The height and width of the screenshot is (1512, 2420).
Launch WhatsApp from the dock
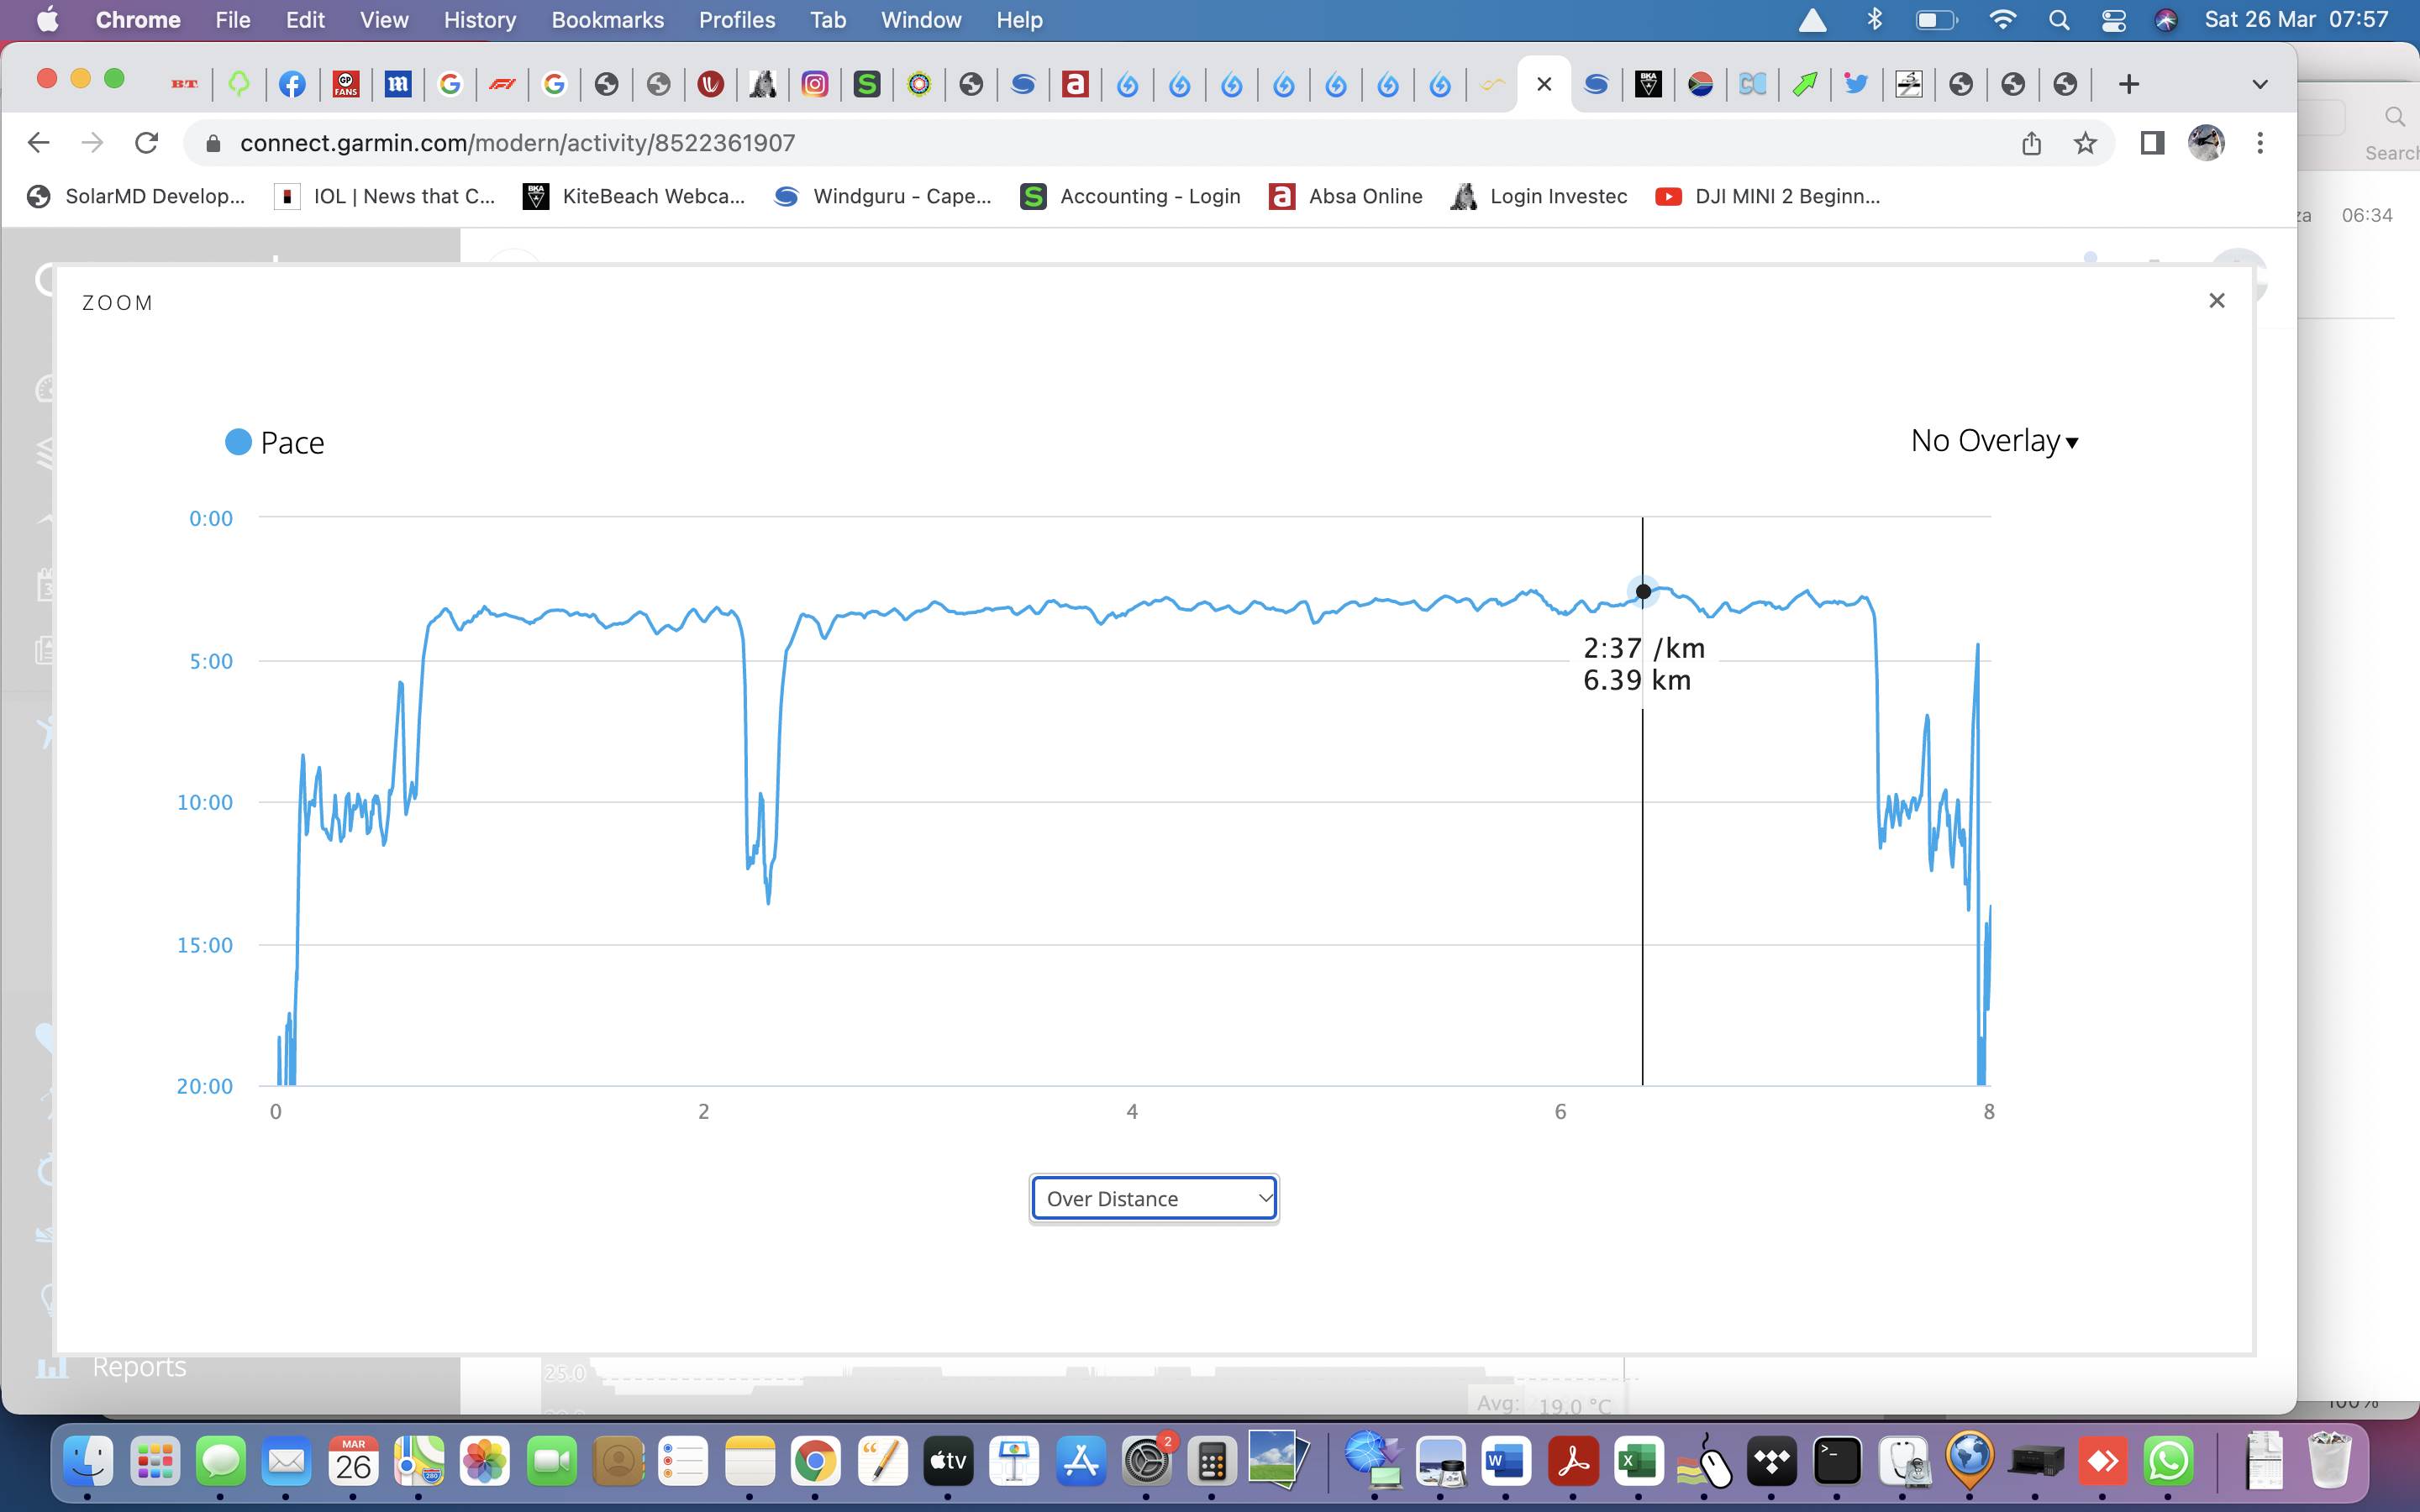(x=2168, y=1462)
